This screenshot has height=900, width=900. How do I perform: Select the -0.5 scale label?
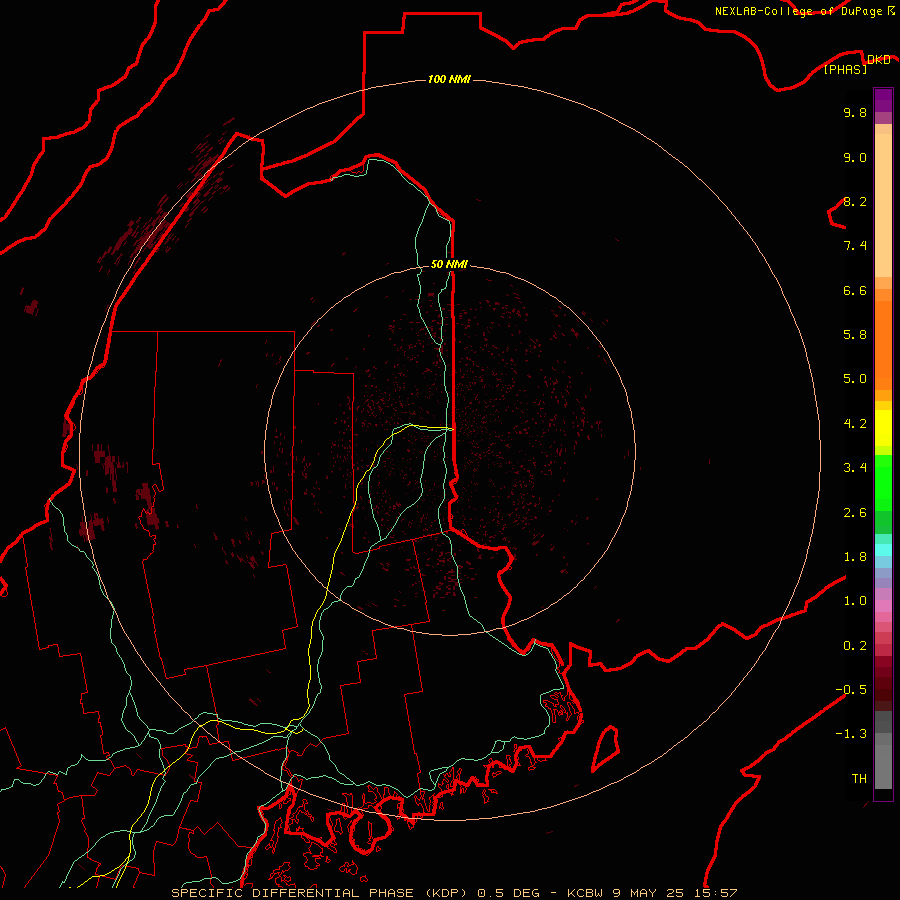pyautogui.click(x=851, y=689)
